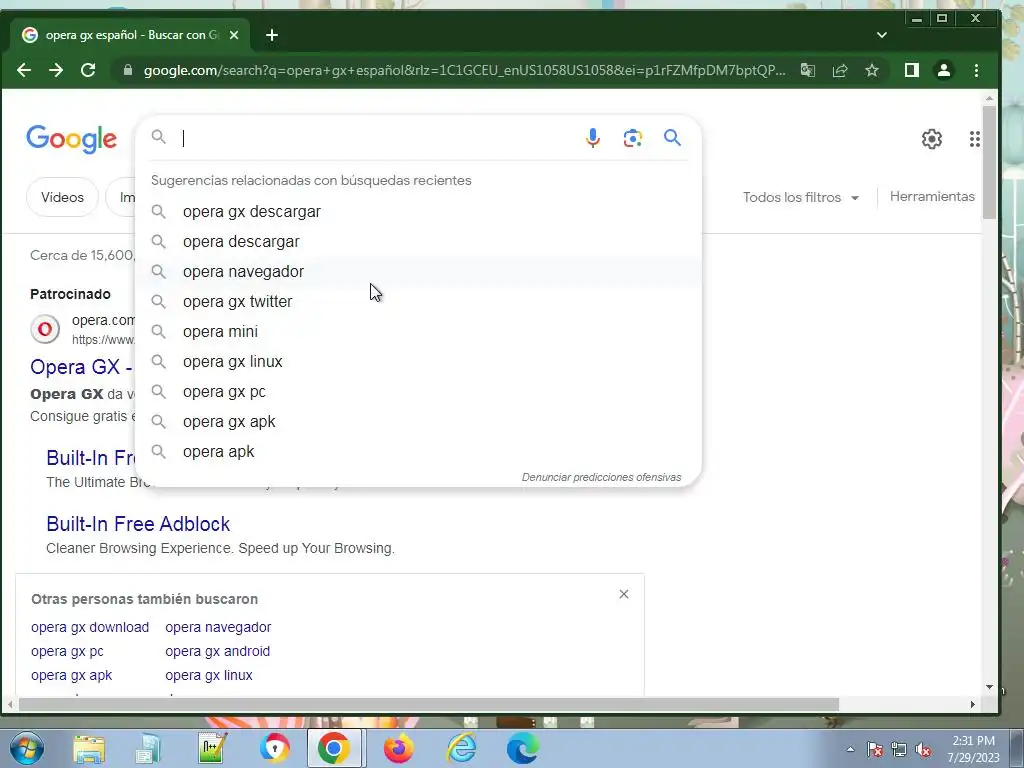Toggle Chrome side panel icon
The width and height of the screenshot is (1024, 768).
coord(912,70)
